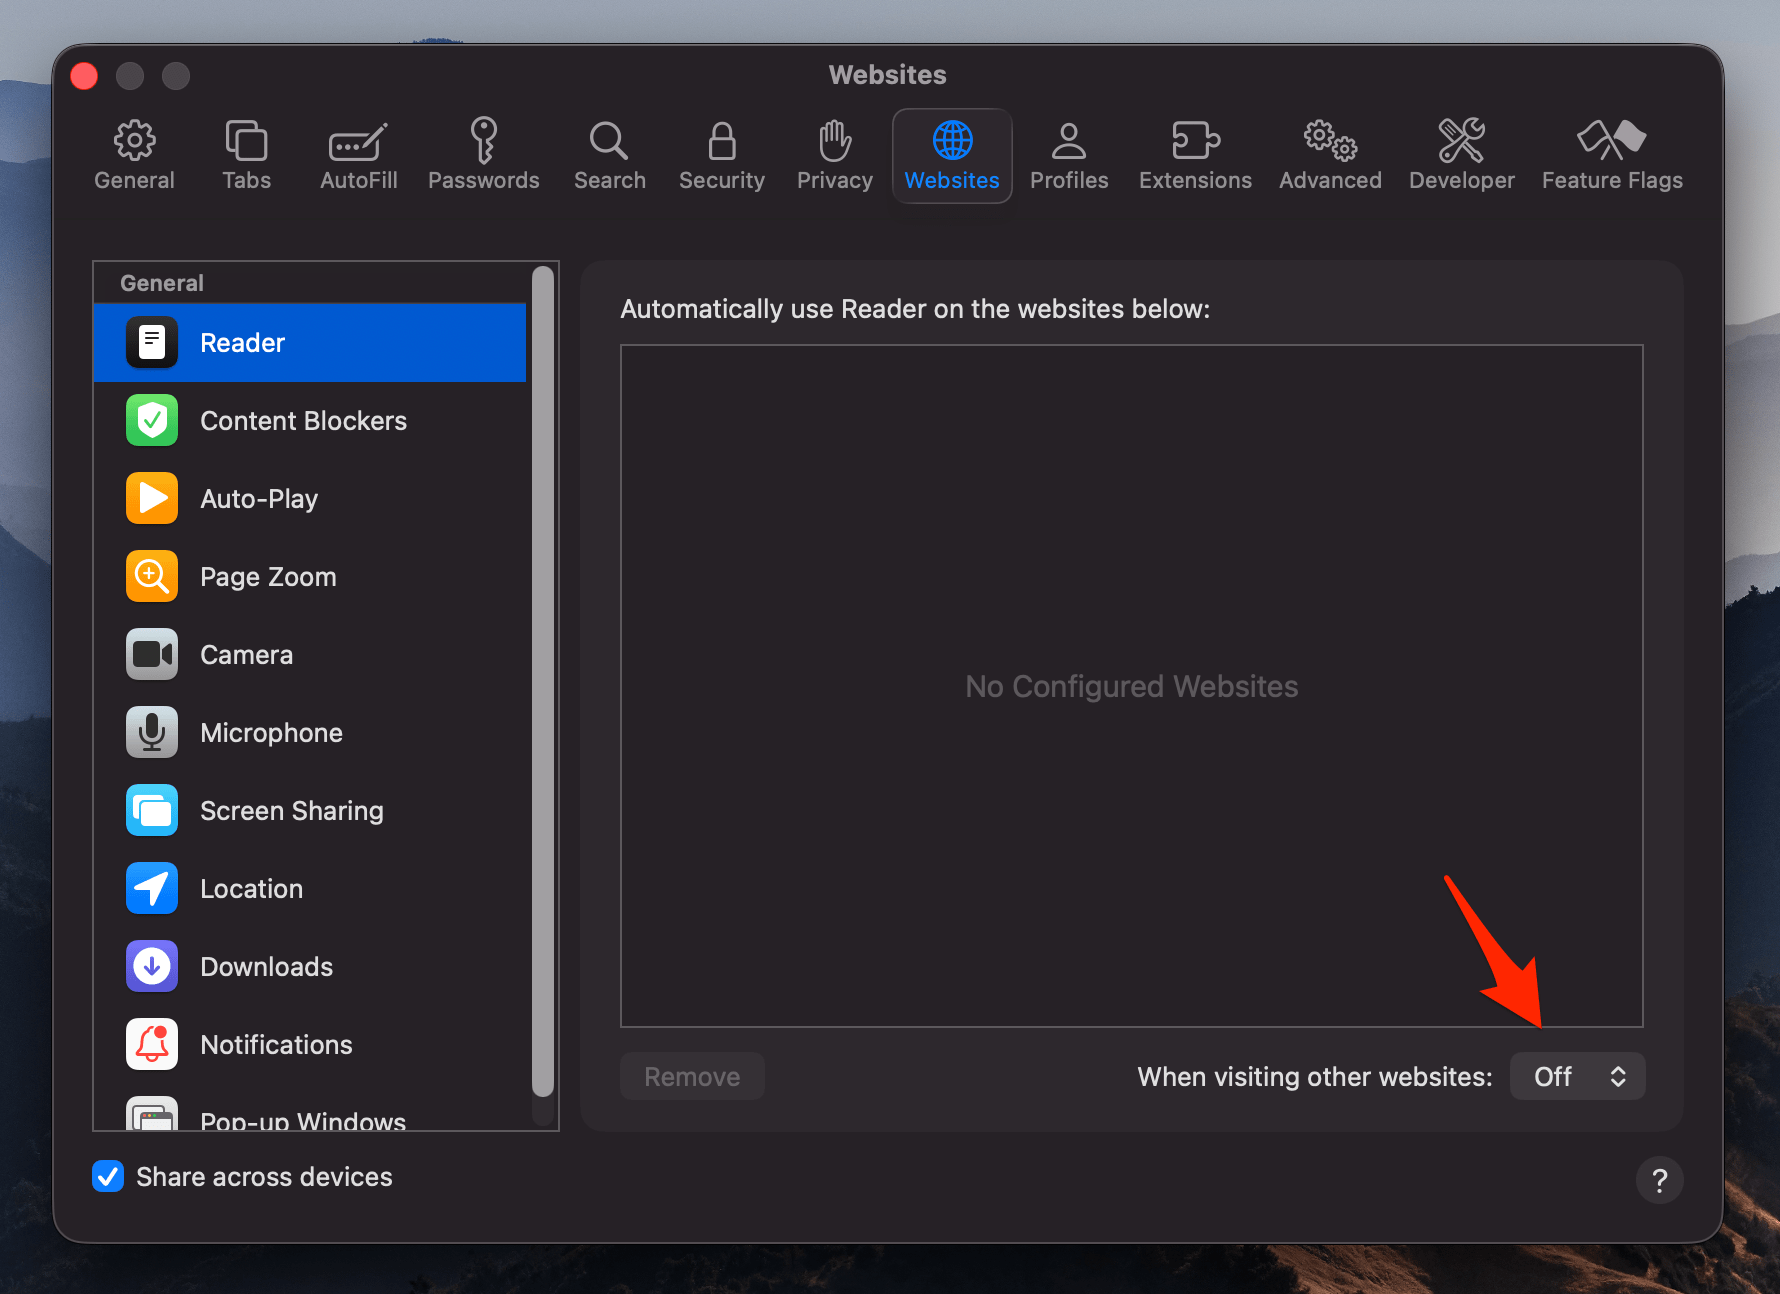Close the Websites settings window
The image size is (1780, 1294).
(x=84, y=76)
